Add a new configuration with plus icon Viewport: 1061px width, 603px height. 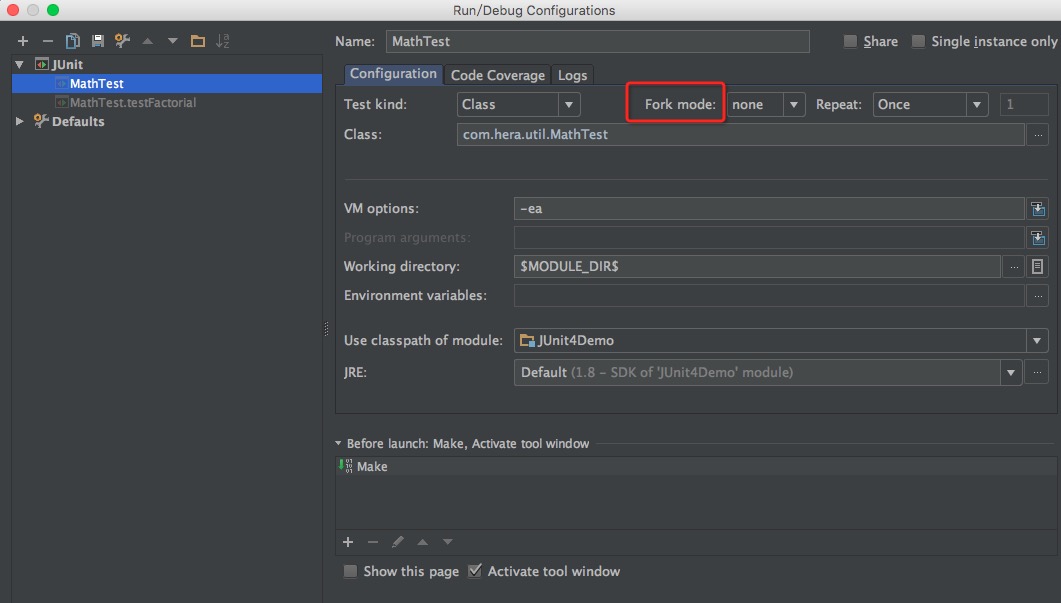(23, 41)
